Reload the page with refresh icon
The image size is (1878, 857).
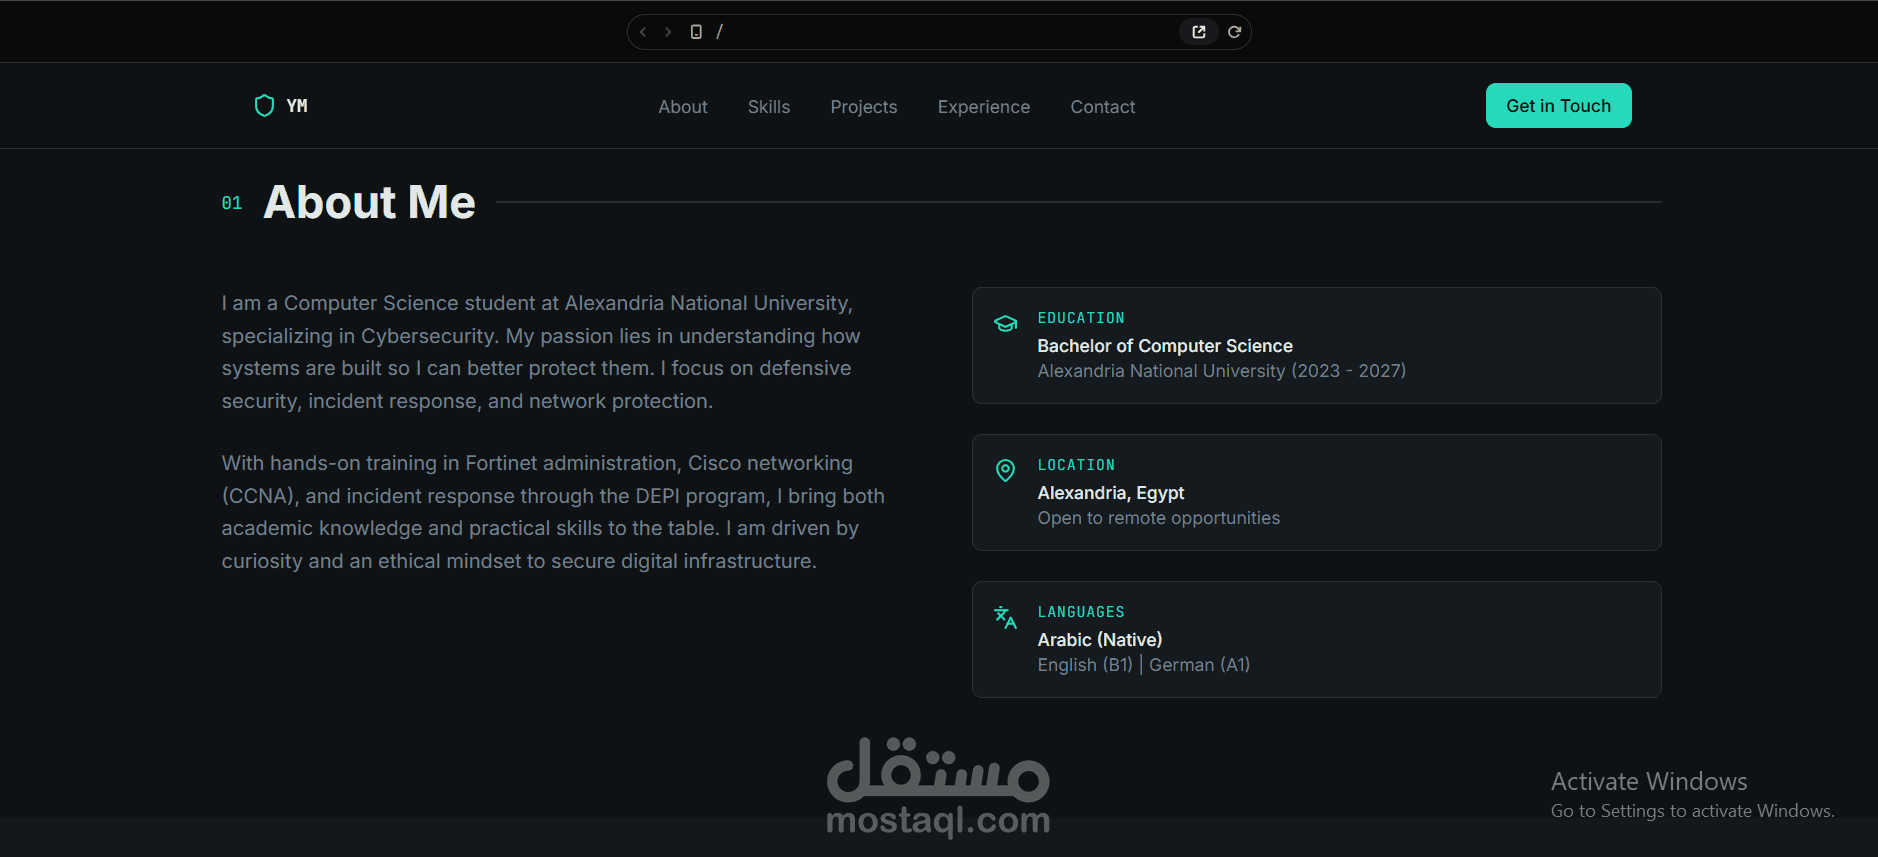(x=1235, y=32)
